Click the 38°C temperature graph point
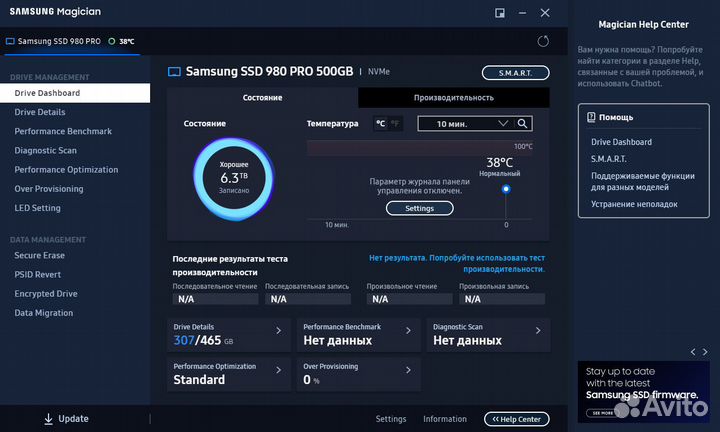 click(x=506, y=189)
